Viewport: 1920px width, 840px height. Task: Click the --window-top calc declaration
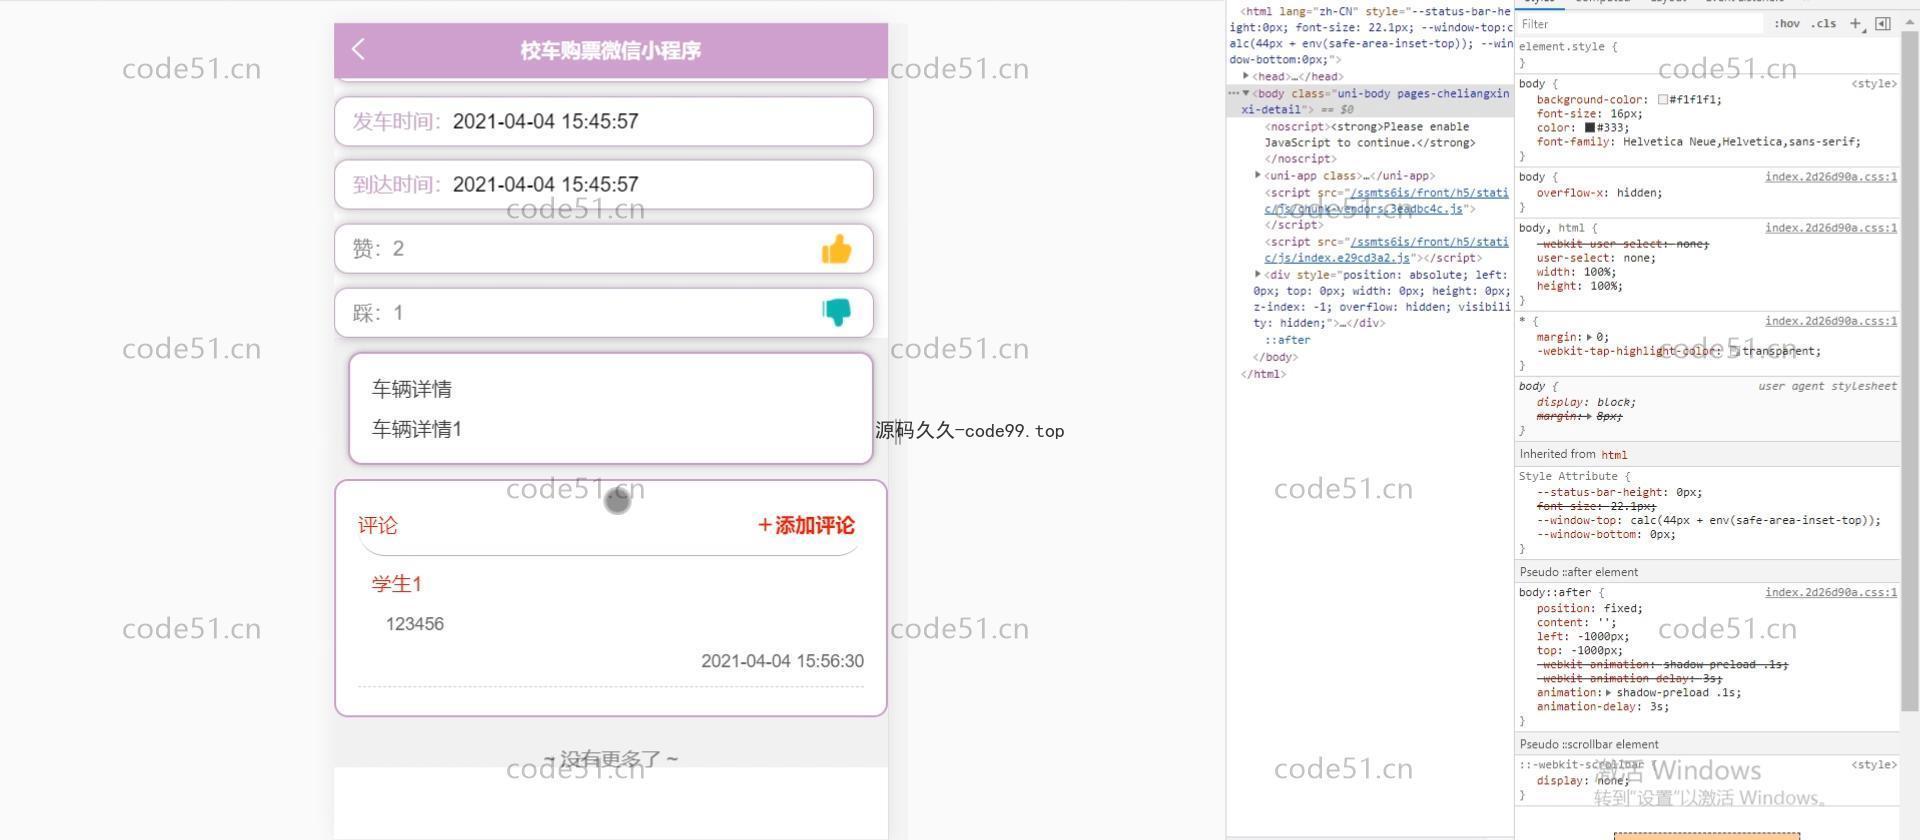[1708, 520]
